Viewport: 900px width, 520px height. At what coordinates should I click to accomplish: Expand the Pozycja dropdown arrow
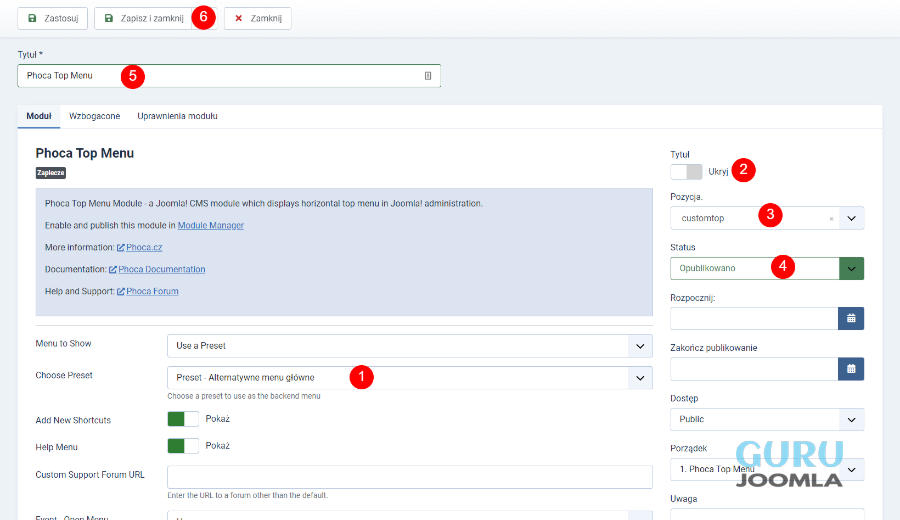tap(852, 218)
